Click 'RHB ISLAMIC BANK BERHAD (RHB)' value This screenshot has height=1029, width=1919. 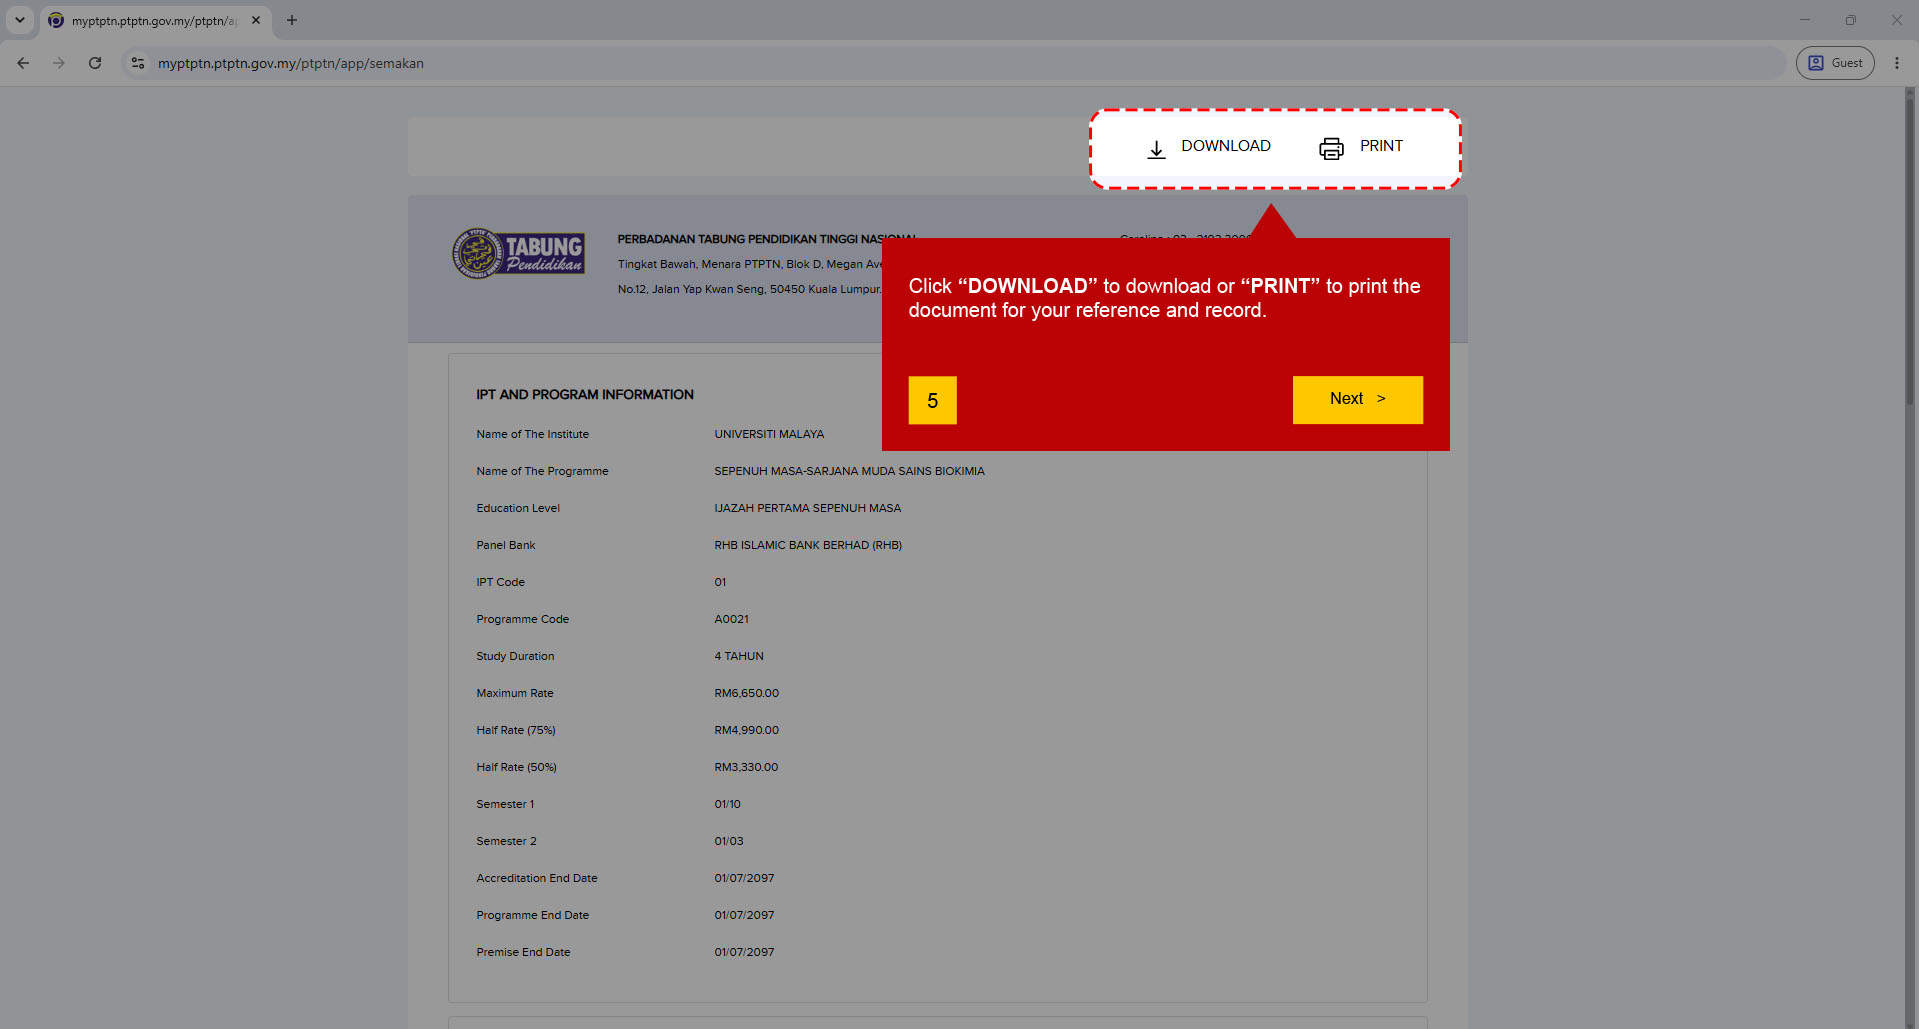[808, 545]
